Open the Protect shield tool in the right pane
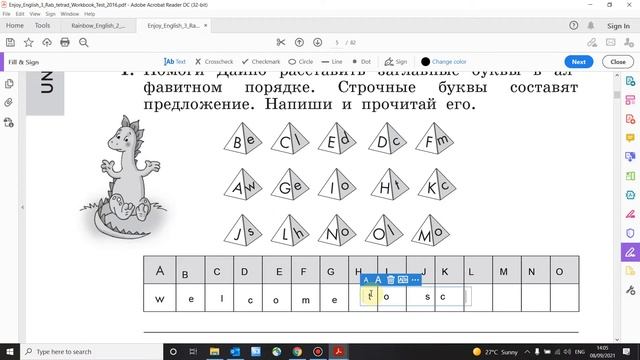Image resolution: width=640 pixels, height=360 pixels. point(630,233)
